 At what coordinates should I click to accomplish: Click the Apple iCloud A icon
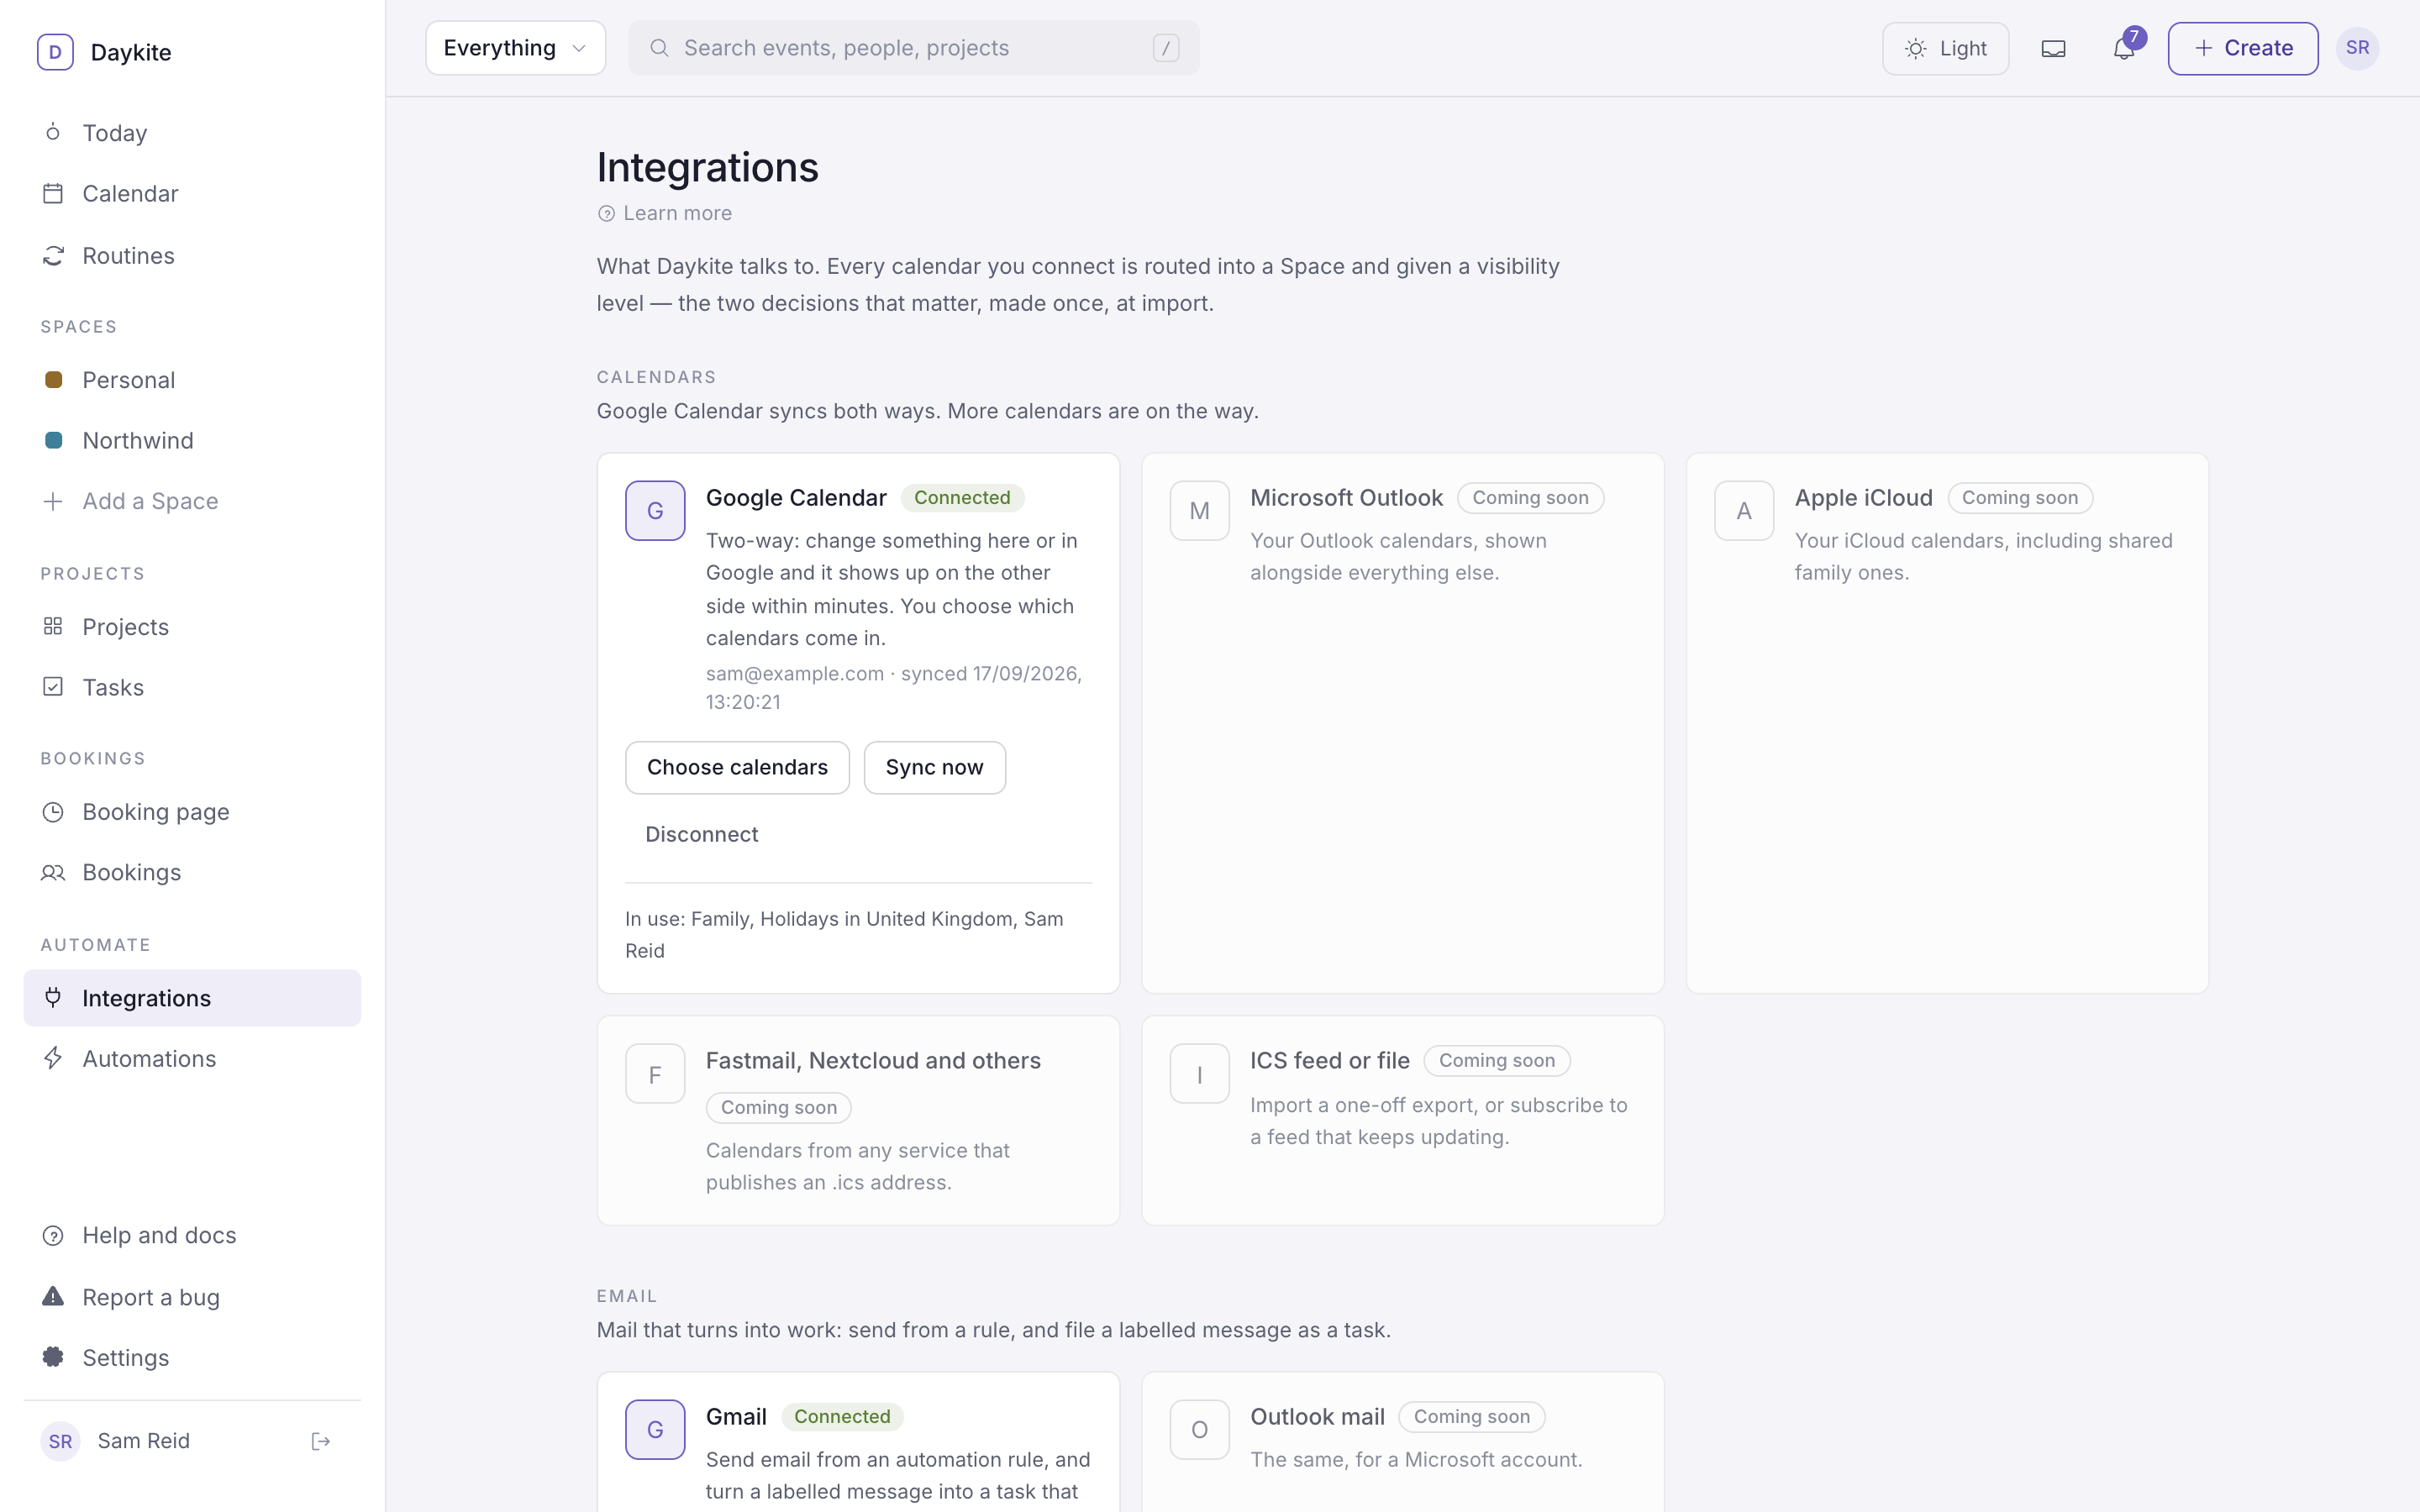(1744, 511)
